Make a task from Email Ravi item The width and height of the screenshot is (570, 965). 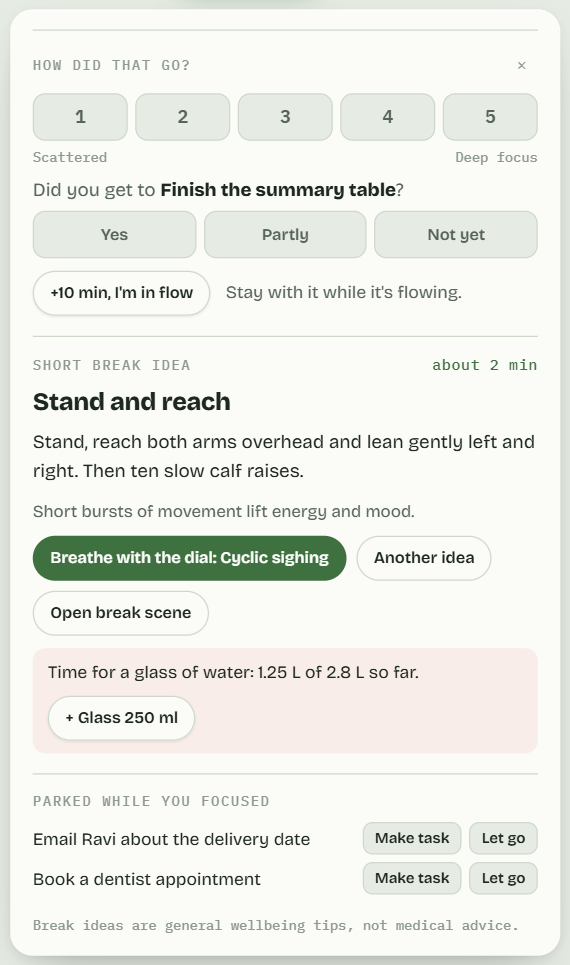(x=412, y=838)
